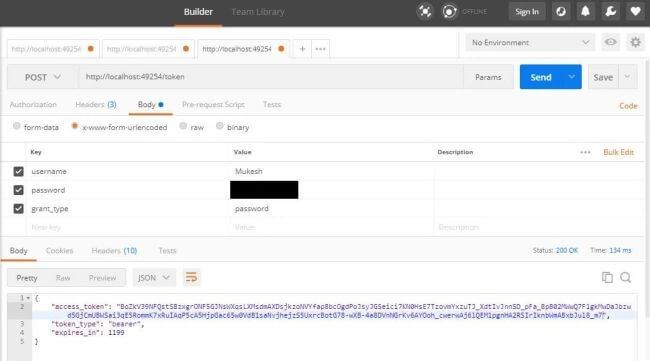Switch response view to Preview

102,278
